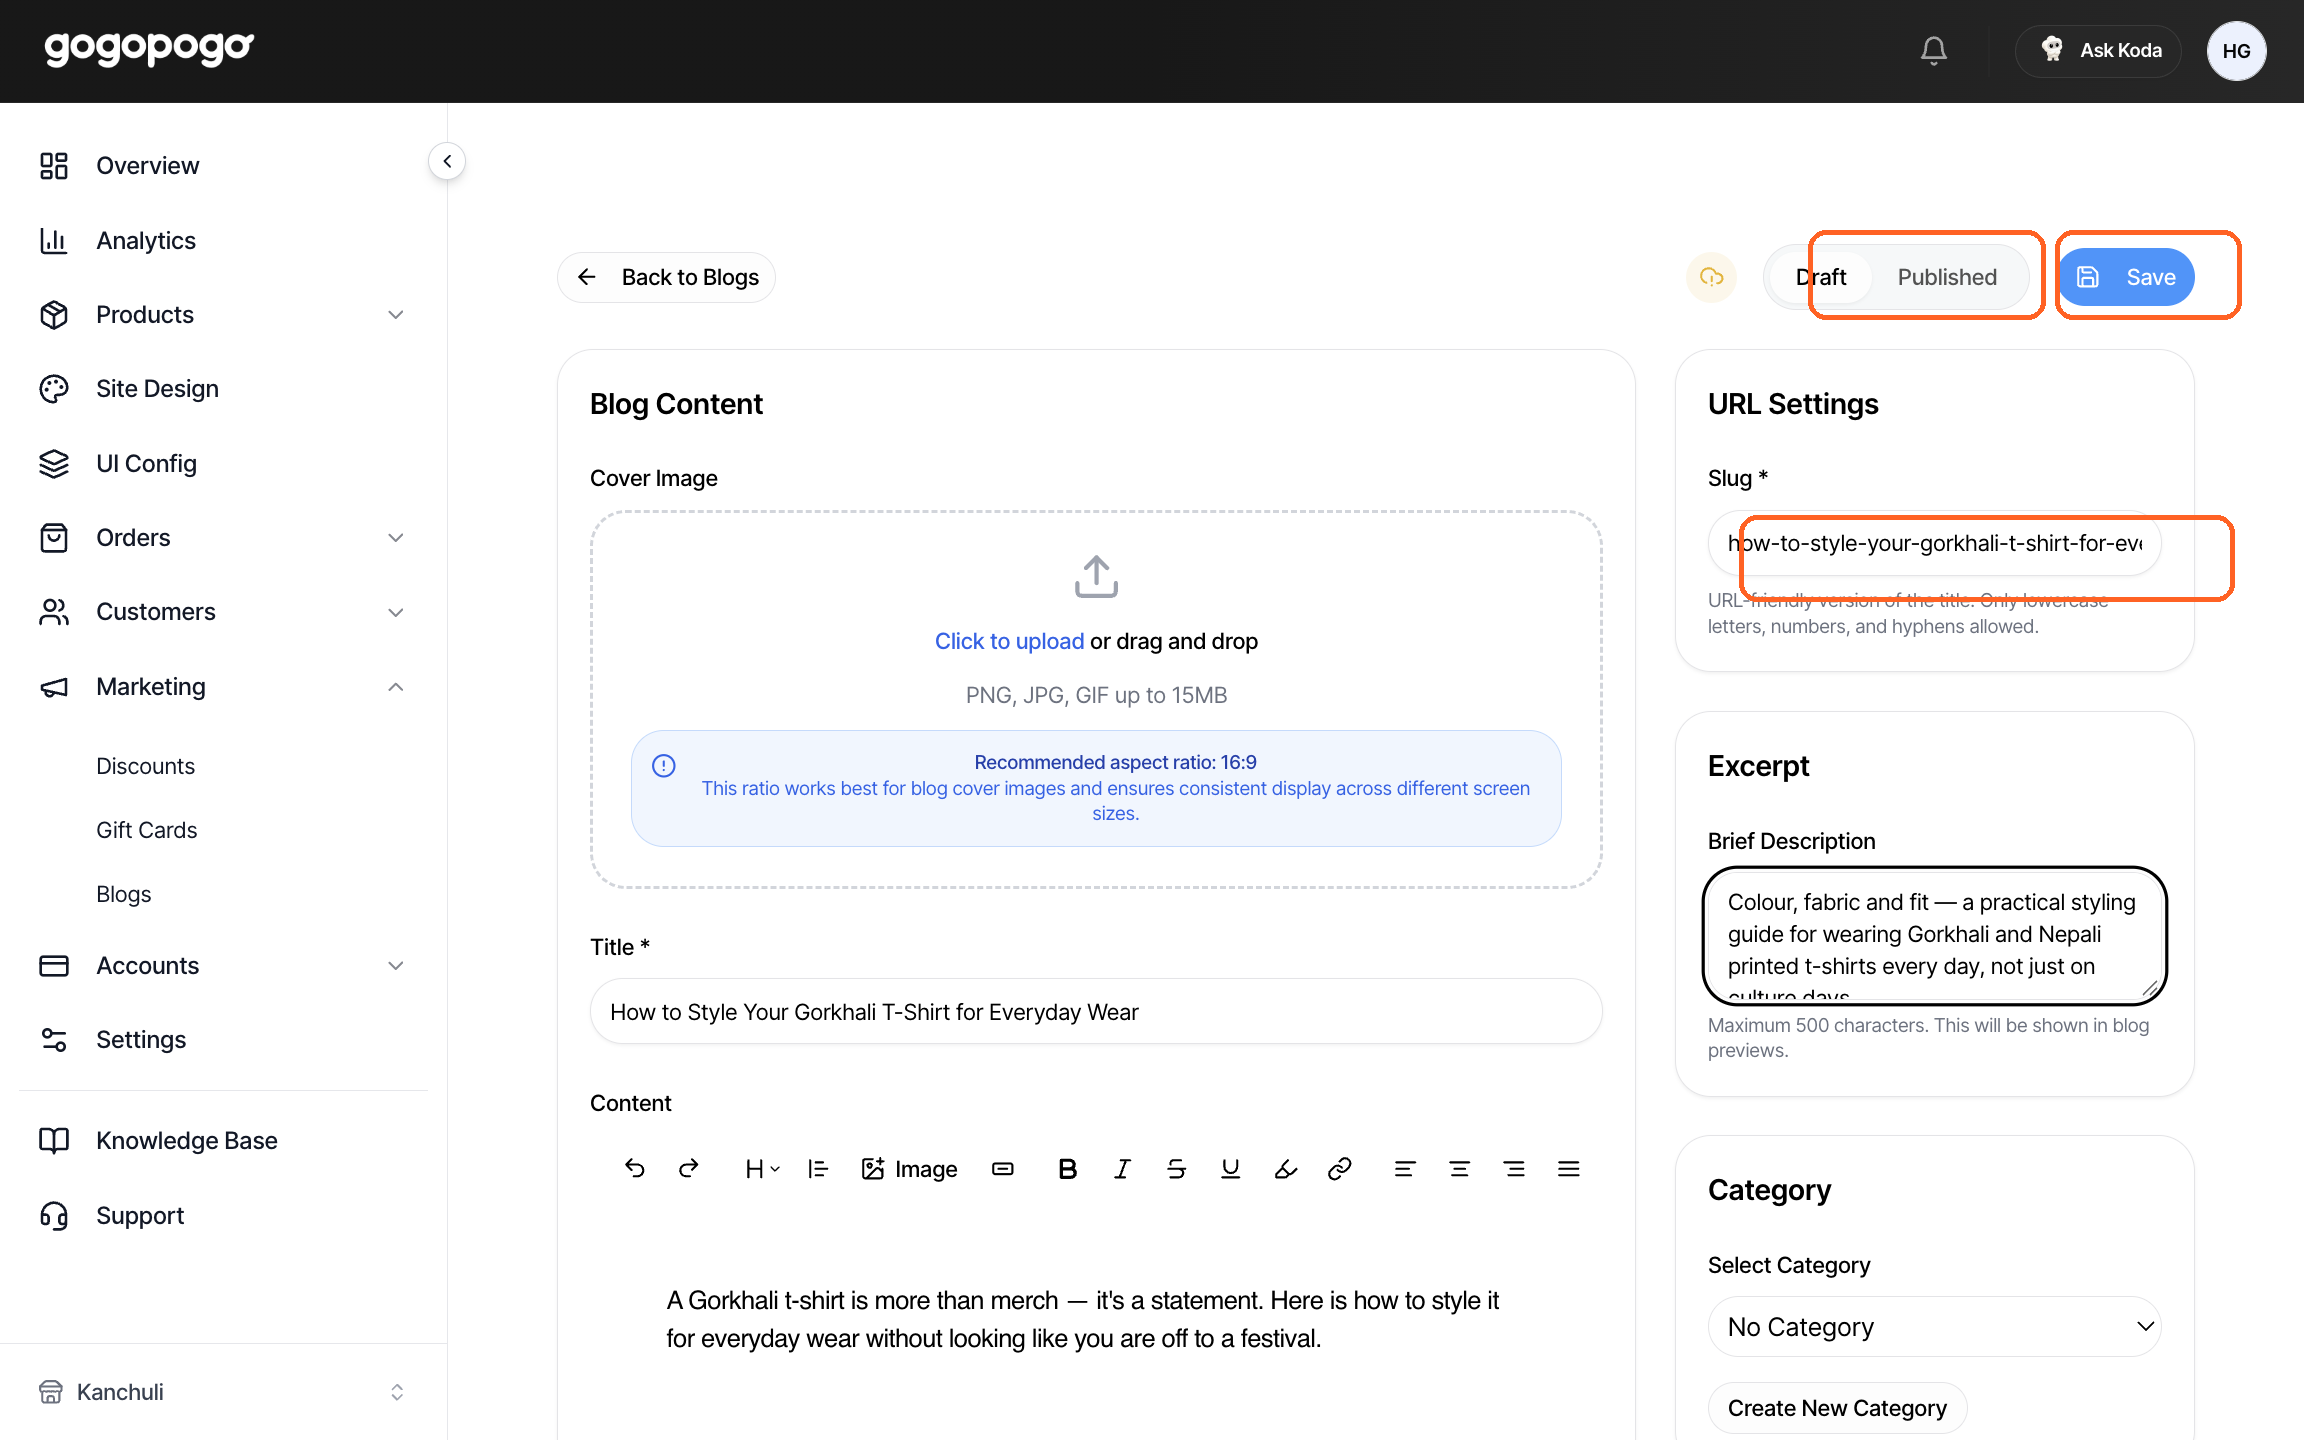Click the undo icon in editor toolbar
2304x1440 pixels.
click(x=634, y=1168)
